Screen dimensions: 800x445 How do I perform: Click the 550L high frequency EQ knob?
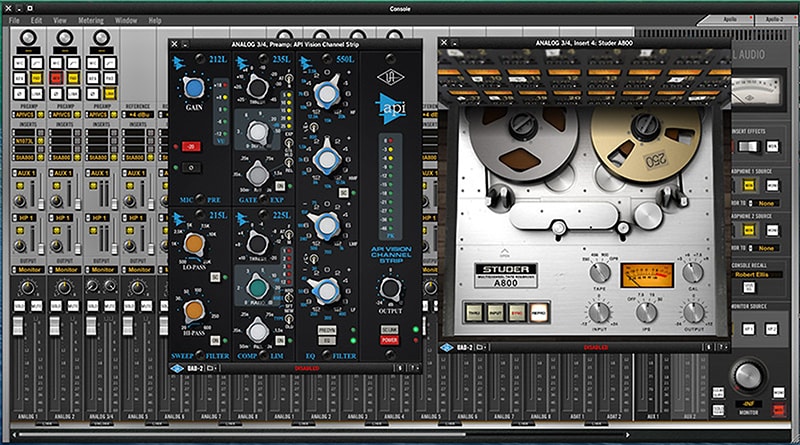point(327,93)
